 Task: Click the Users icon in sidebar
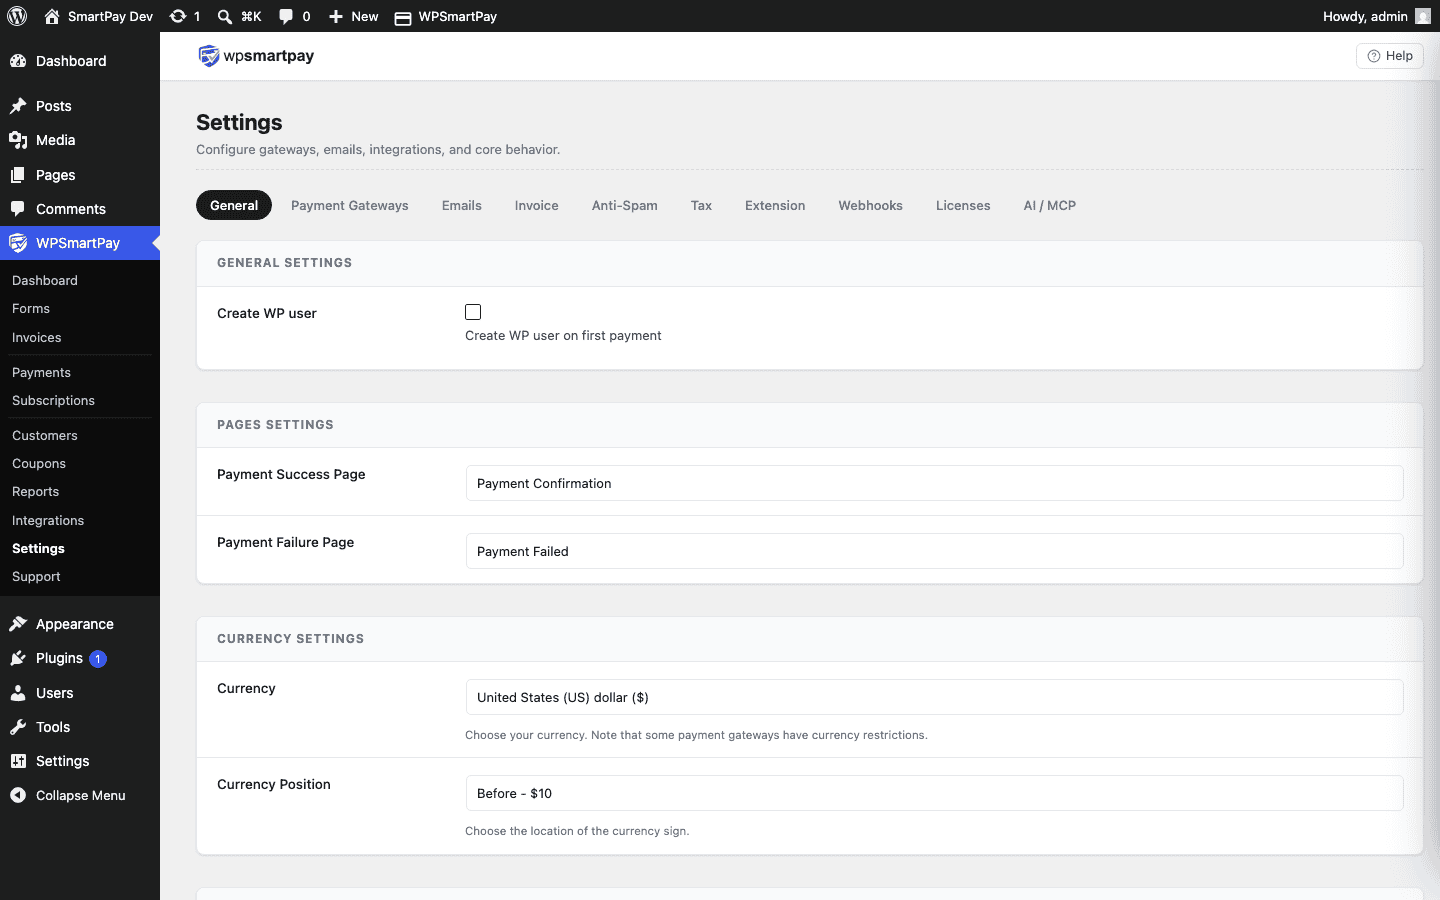point(18,693)
